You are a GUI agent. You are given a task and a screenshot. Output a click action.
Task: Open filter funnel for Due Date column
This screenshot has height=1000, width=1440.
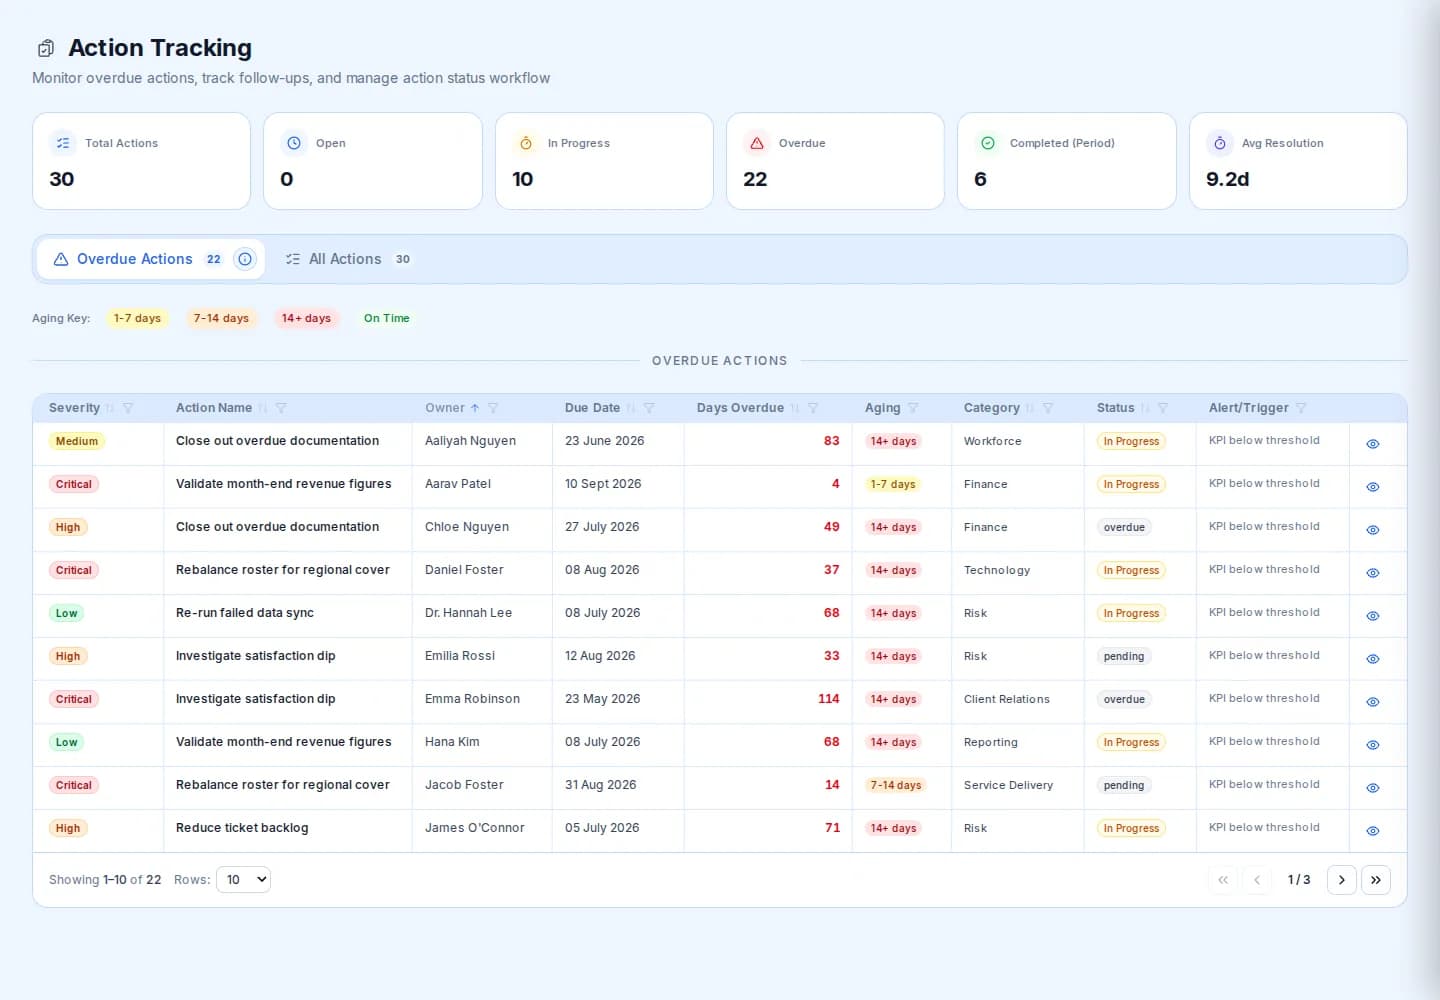pos(649,408)
